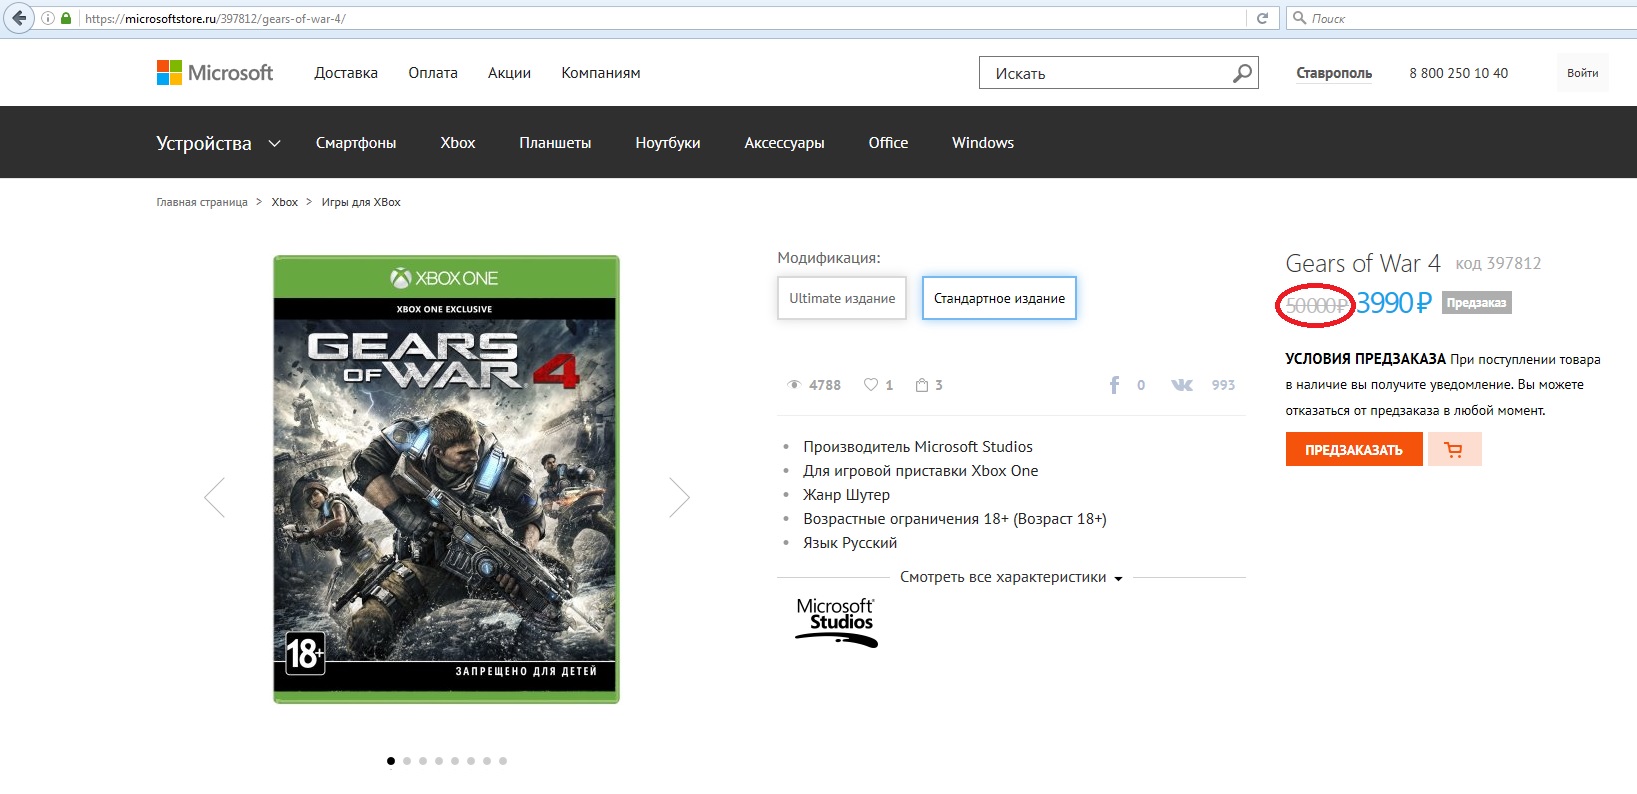
Task: Click the product code код 397812
Action: [1498, 263]
